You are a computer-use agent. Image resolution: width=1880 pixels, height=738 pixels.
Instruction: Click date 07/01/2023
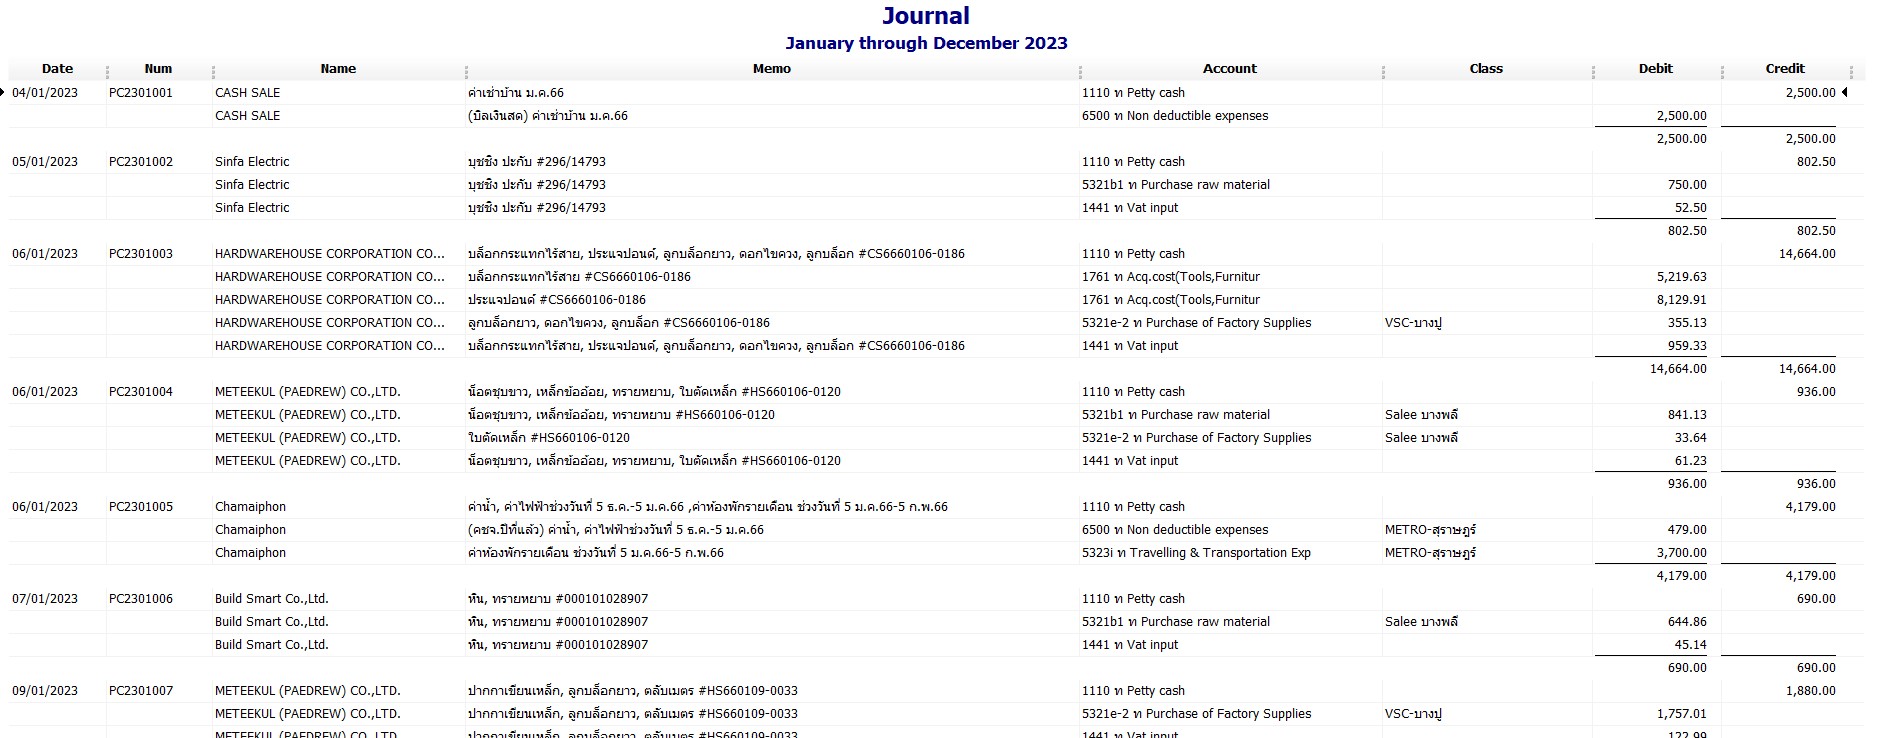(x=45, y=599)
